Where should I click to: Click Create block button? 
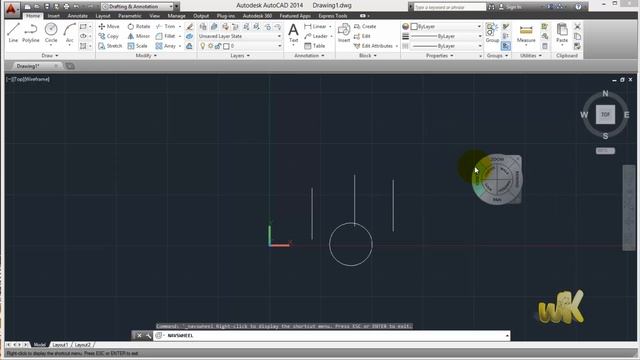(365, 26)
